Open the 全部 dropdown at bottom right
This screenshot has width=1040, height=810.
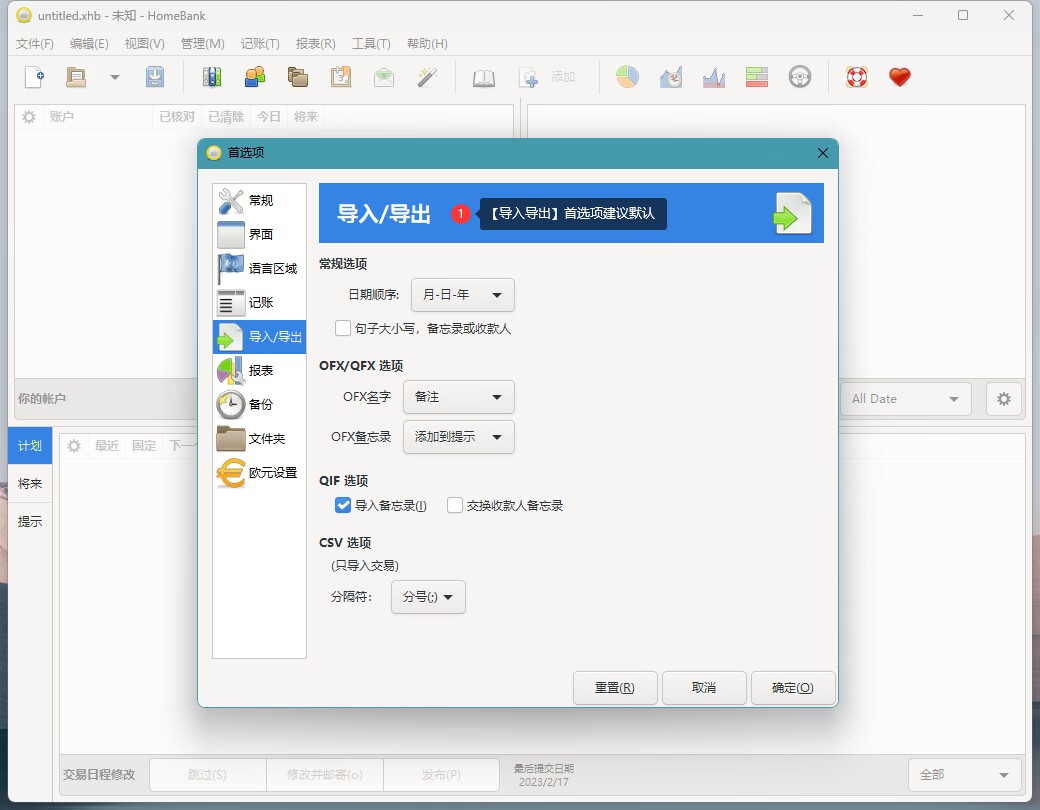coord(964,775)
